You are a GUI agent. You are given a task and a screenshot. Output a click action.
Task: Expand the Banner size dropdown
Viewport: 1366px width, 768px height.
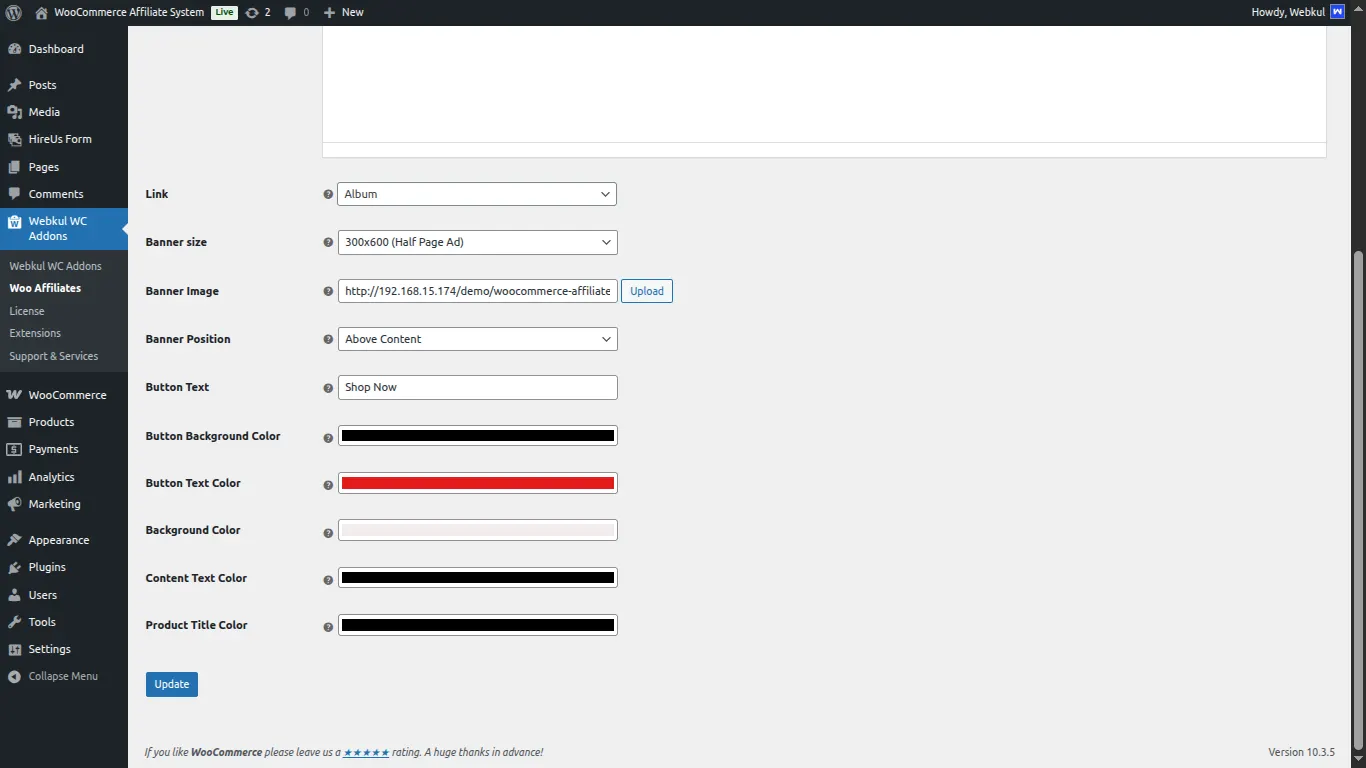(477, 242)
